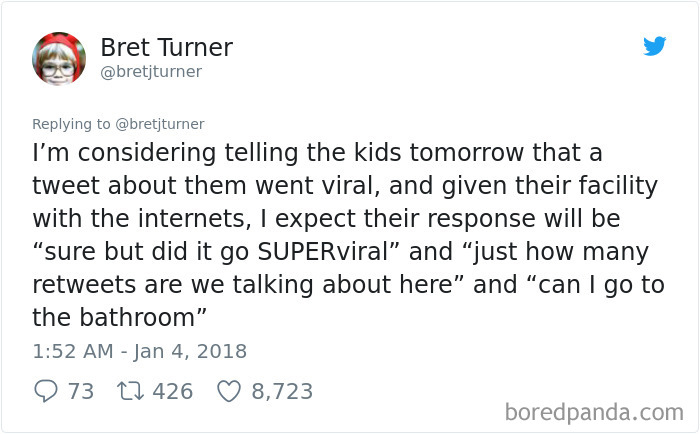Click the retweet count 426
700x434 pixels.
(173, 391)
